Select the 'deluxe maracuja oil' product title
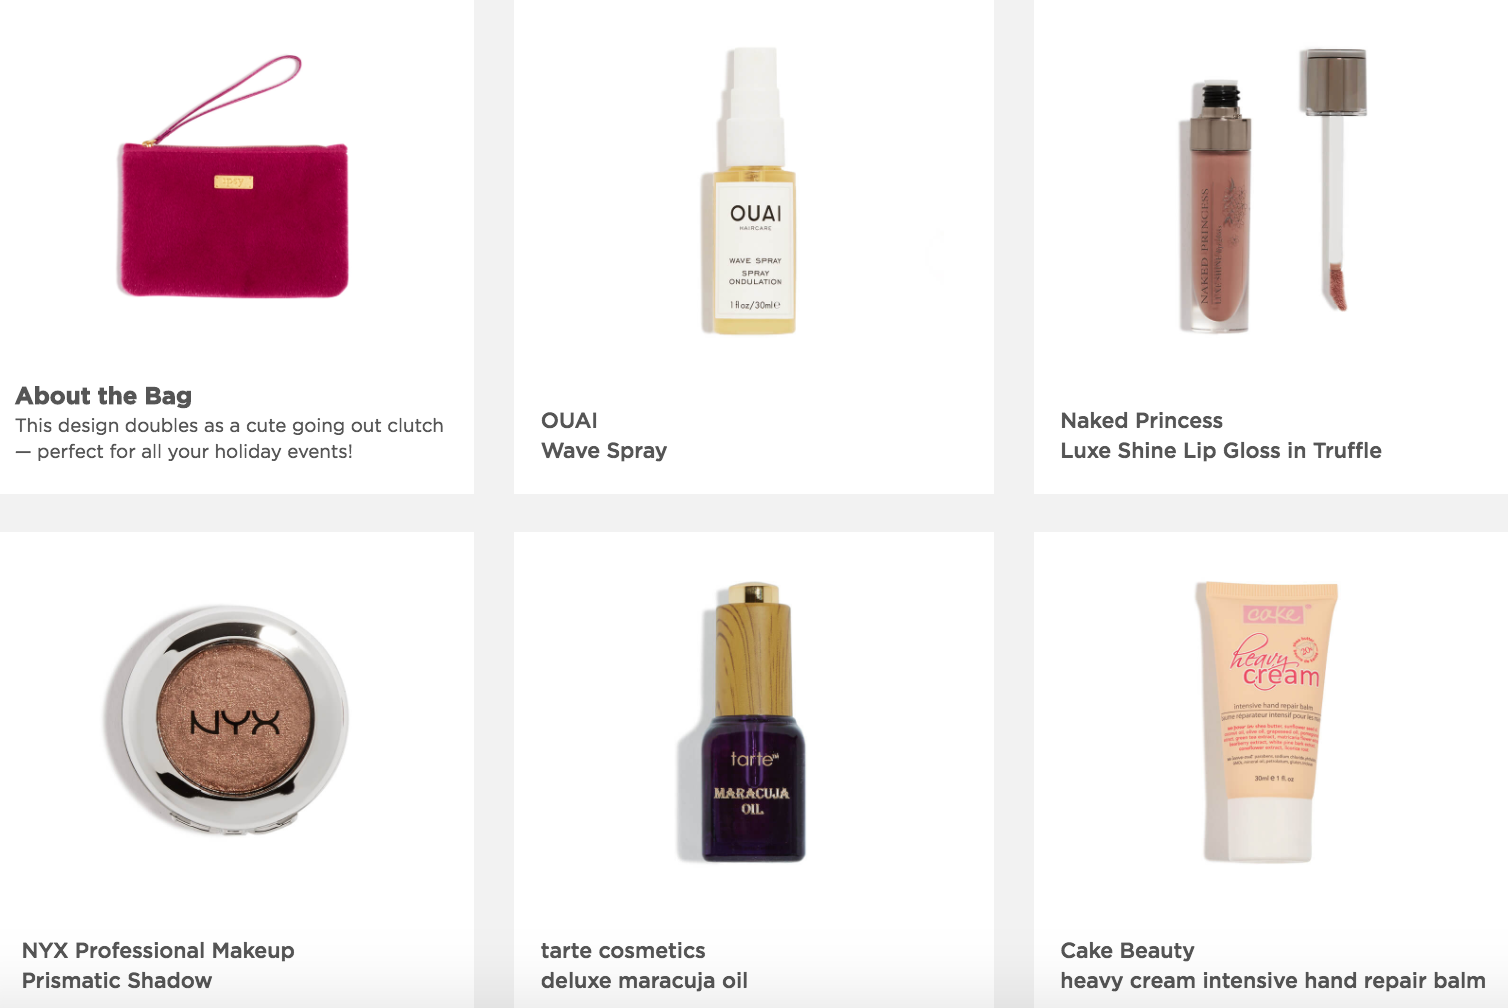This screenshot has width=1508, height=1008. pyautogui.click(x=644, y=981)
